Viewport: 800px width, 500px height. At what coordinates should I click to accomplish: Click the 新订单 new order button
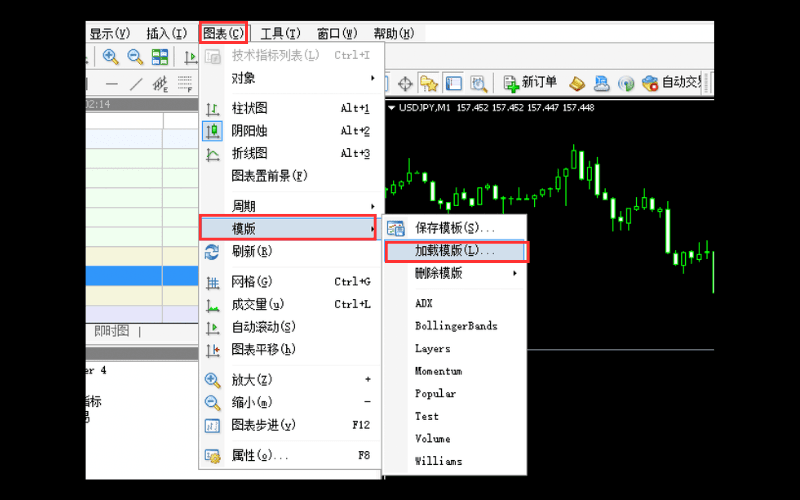531,83
